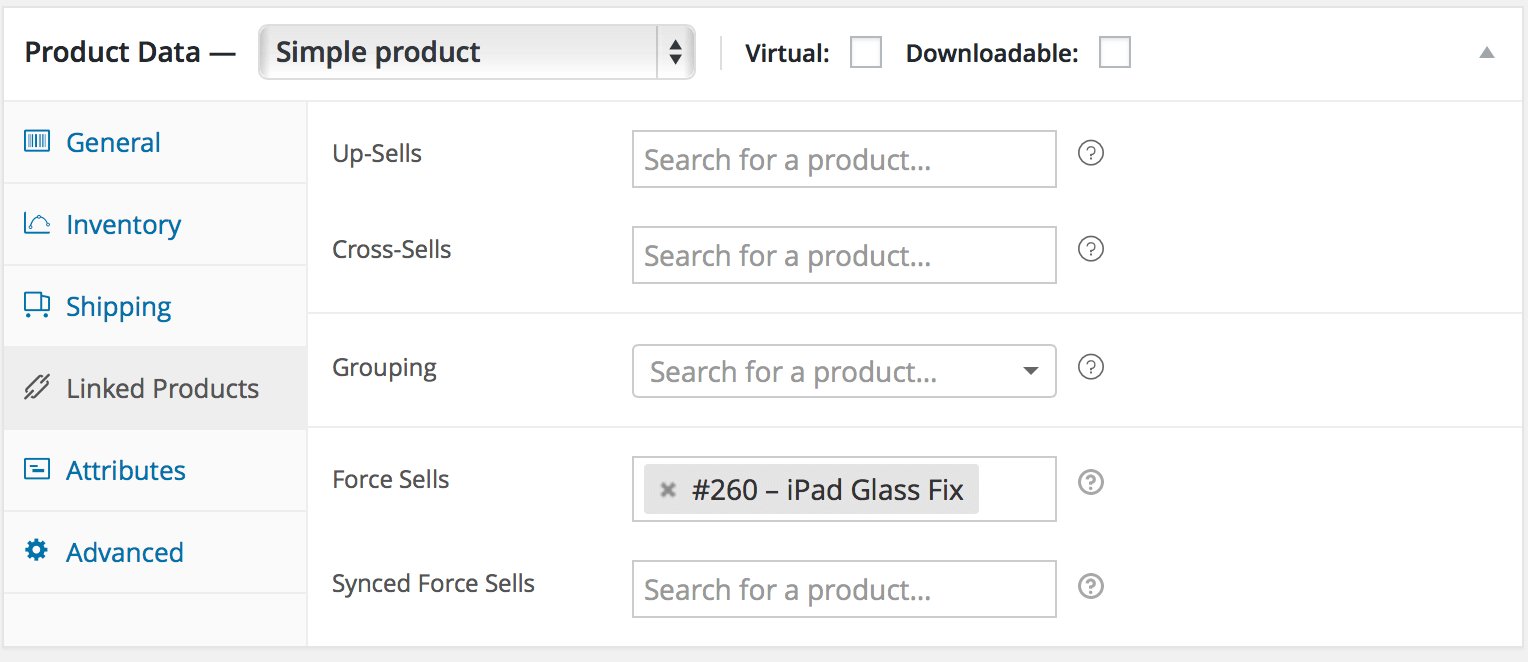This screenshot has width=1528, height=662.
Task: Open the Inventory tab
Action: [123, 224]
